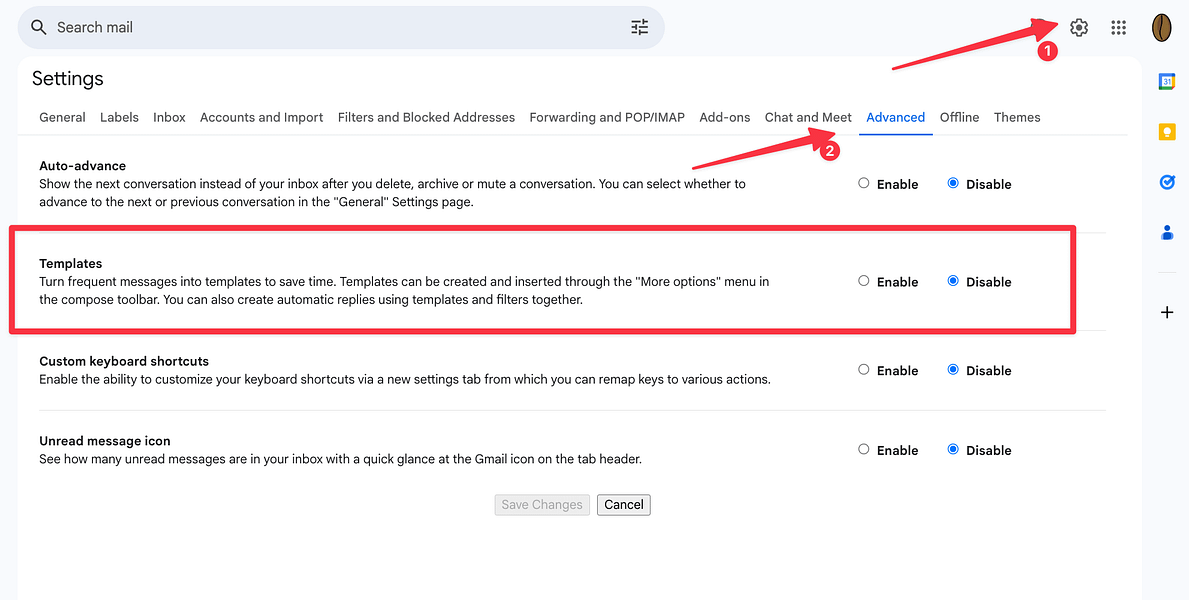Switch to the Themes tab
The width and height of the screenshot is (1189, 600).
1017,117
